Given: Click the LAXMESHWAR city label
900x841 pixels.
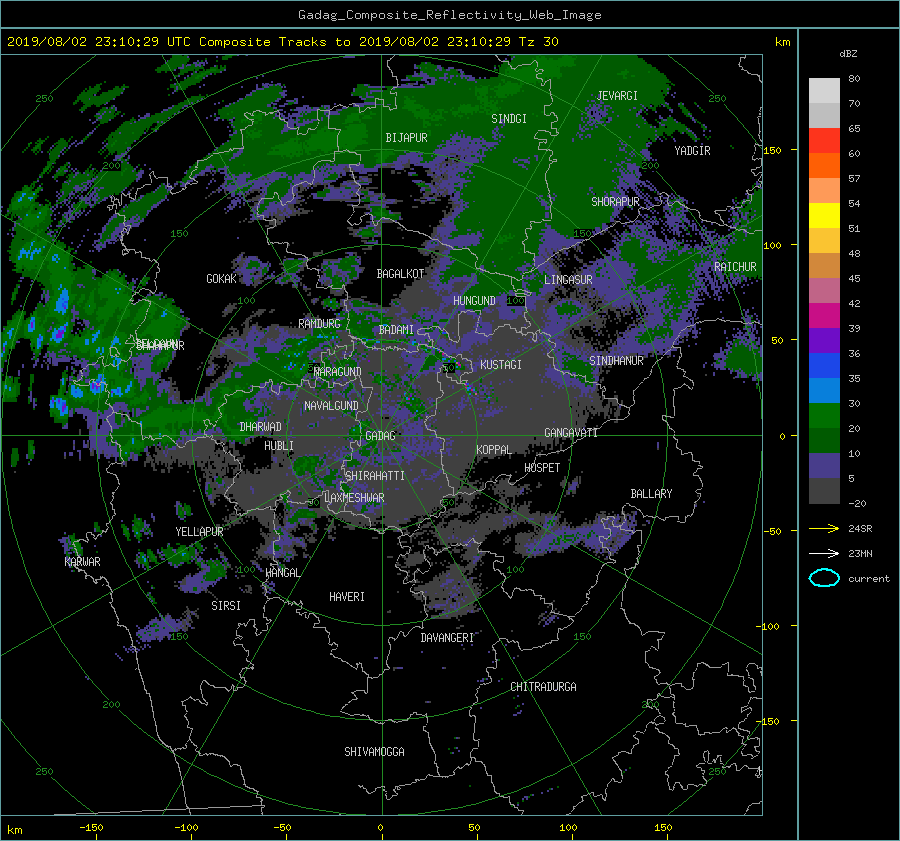Looking at the screenshot, I should pos(354,498).
